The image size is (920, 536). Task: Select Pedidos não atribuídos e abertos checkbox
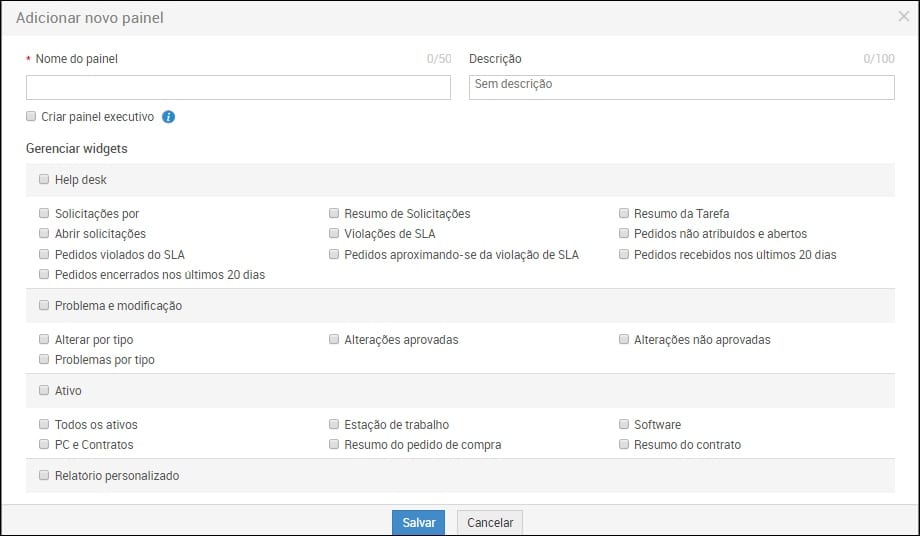(624, 234)
